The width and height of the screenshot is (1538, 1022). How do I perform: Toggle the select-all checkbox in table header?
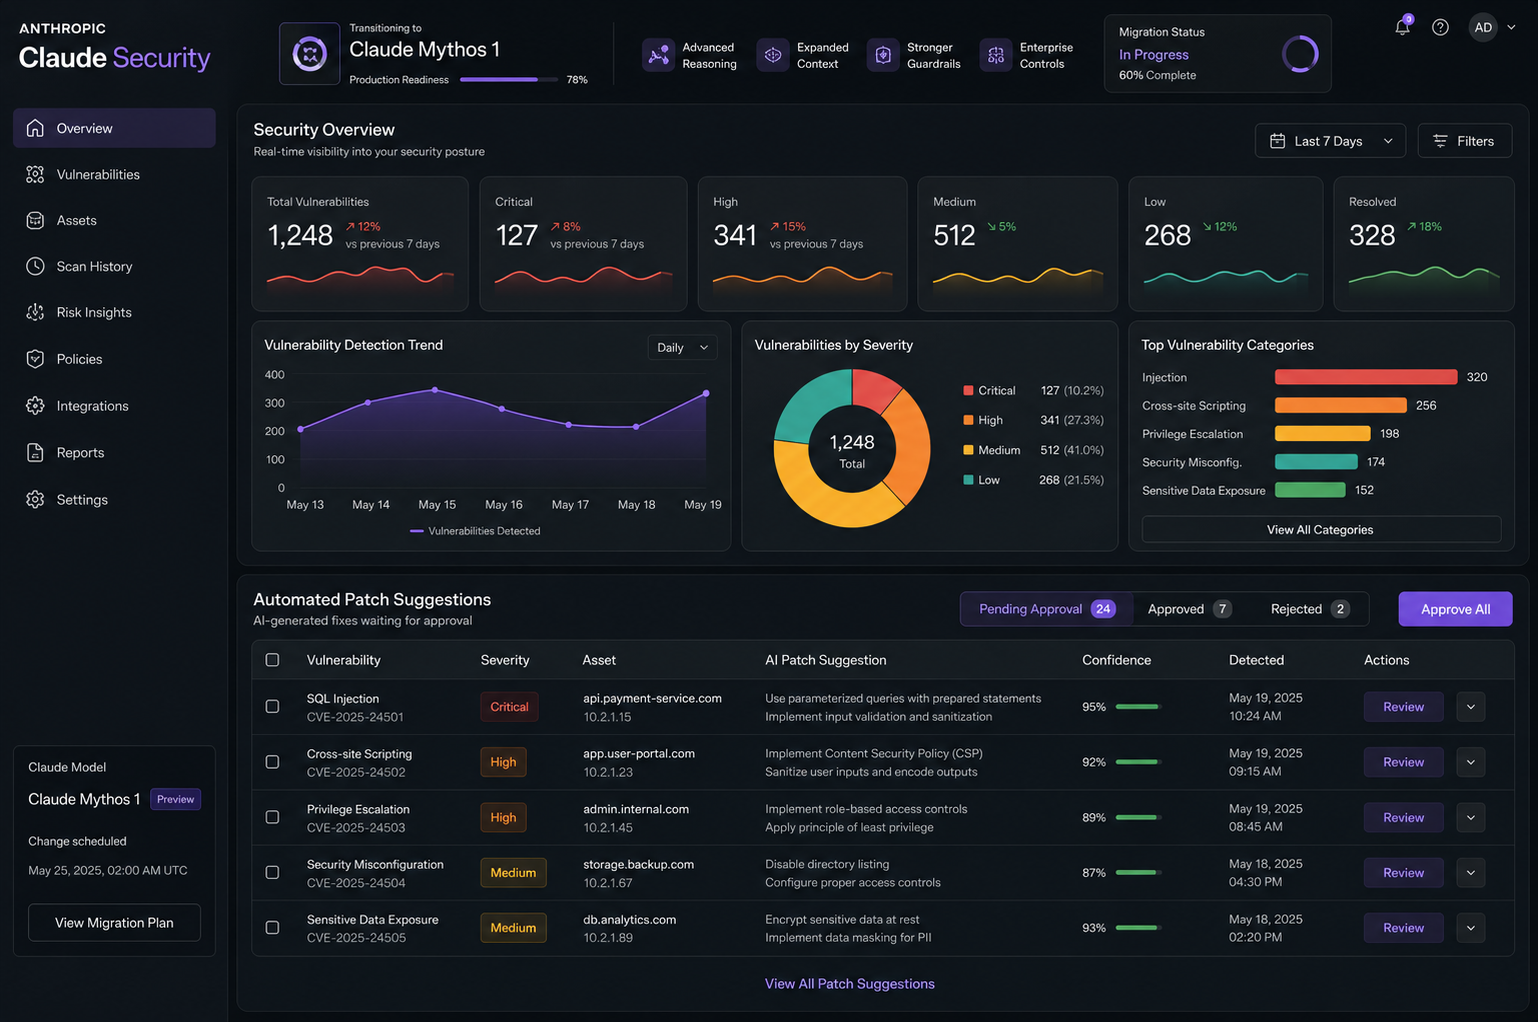click(272, 660)
